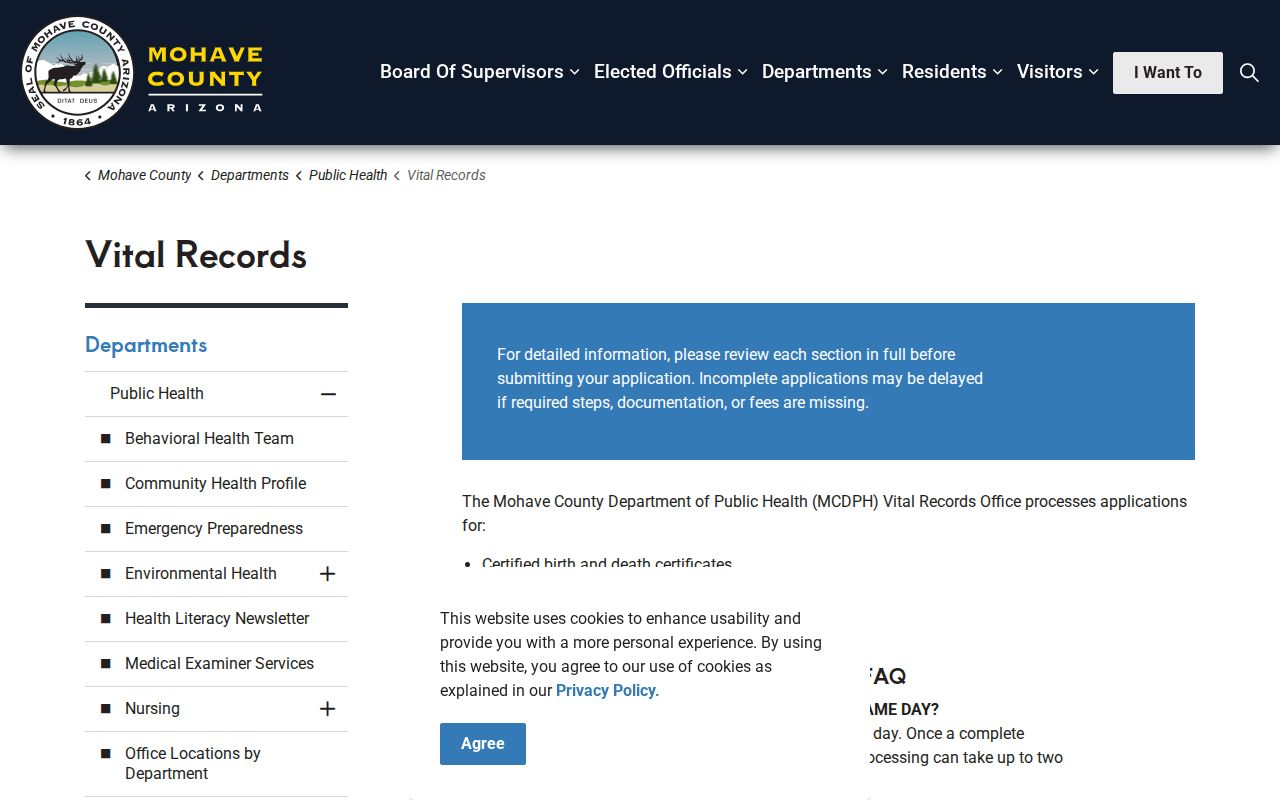Click the Departments sidebar heading
The image size is (1280, 800).
(x=146, y=345)
